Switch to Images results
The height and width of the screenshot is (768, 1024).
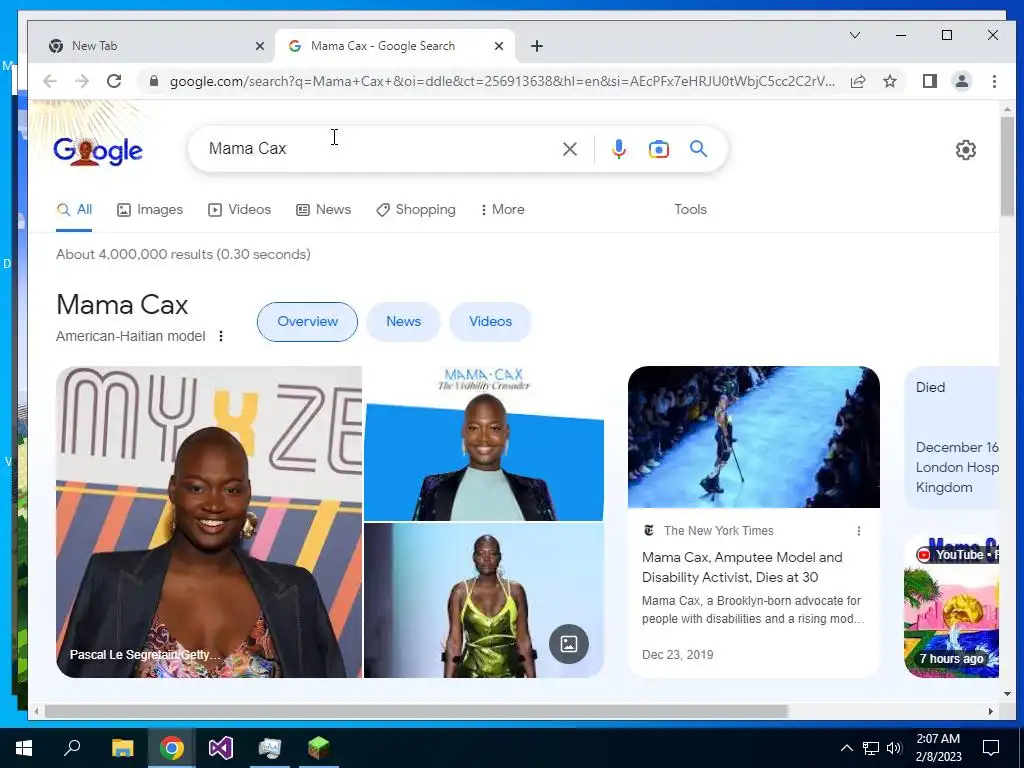click(x=150, y=210)
